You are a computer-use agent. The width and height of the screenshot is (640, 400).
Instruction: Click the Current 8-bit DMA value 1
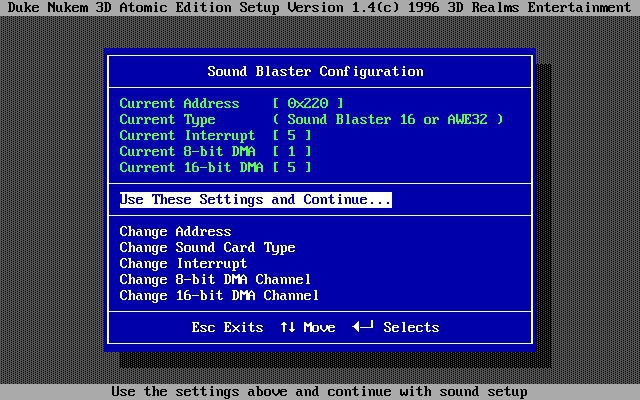[292, 151]
